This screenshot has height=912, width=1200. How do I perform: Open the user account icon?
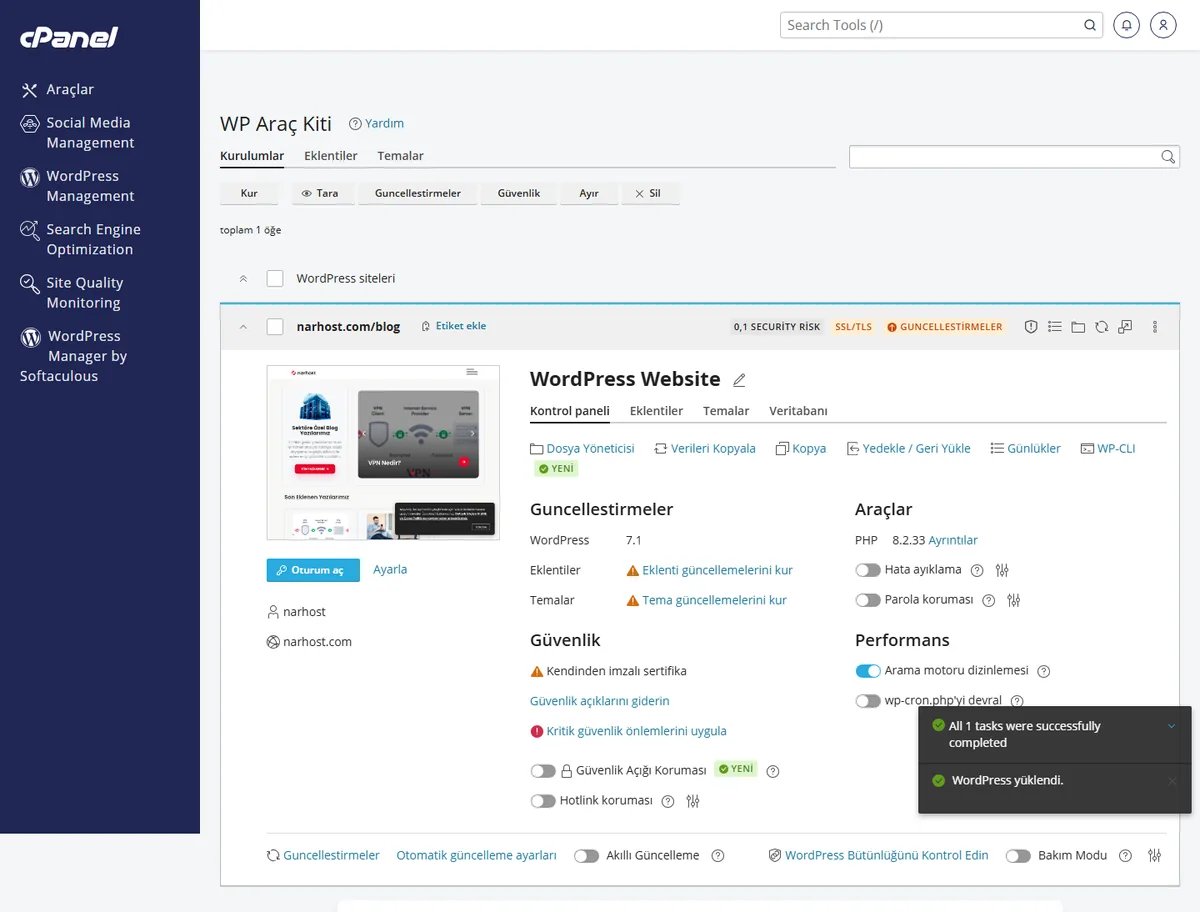(x=1163, y=25)
